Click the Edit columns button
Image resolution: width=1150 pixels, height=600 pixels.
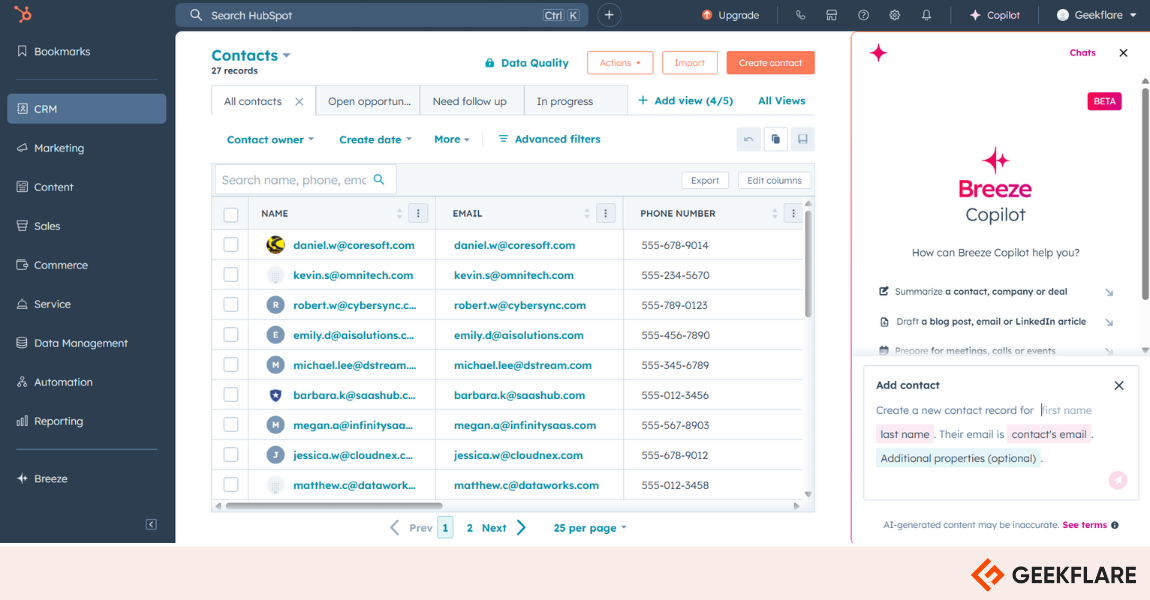coord(774,180)
